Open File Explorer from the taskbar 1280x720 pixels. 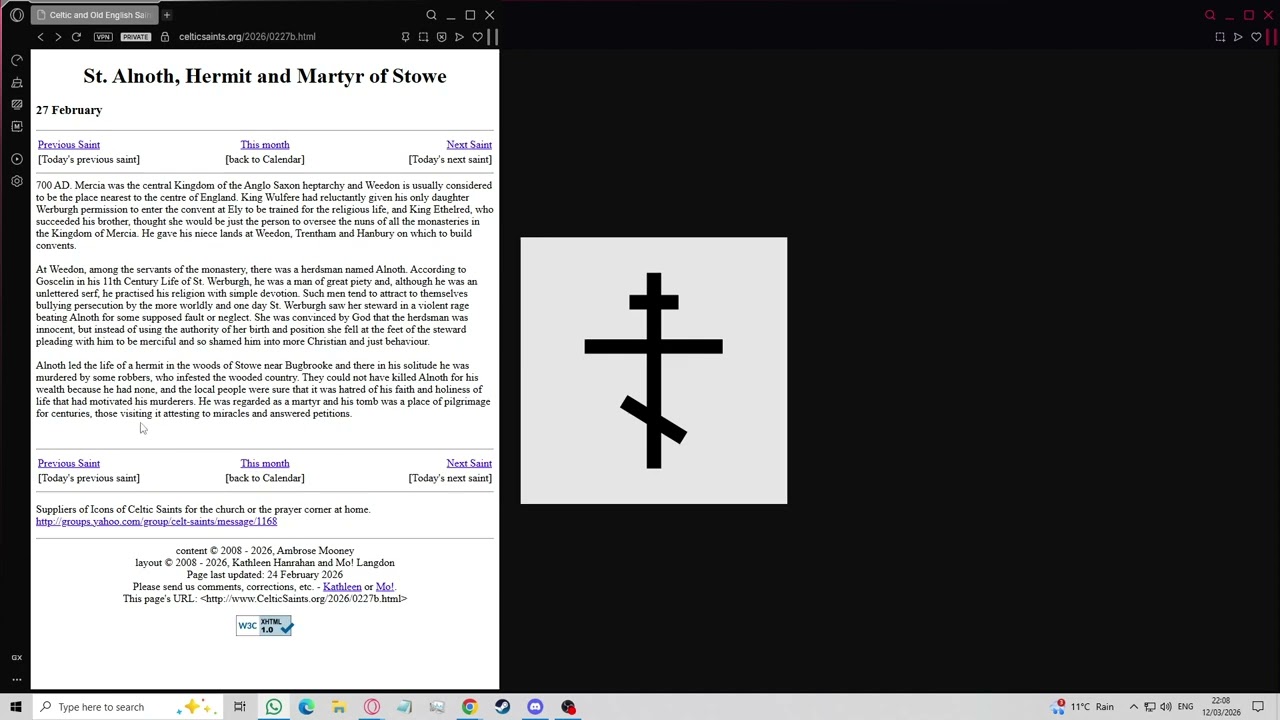pyautogui.click(x=339, y=707)
